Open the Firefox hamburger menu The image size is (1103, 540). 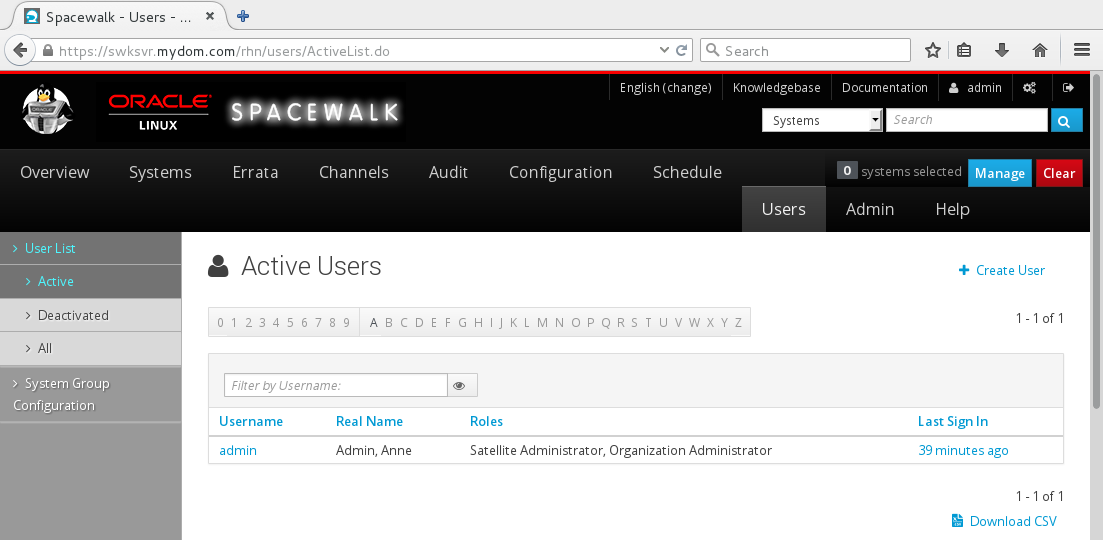click(x=1082, y=51)
